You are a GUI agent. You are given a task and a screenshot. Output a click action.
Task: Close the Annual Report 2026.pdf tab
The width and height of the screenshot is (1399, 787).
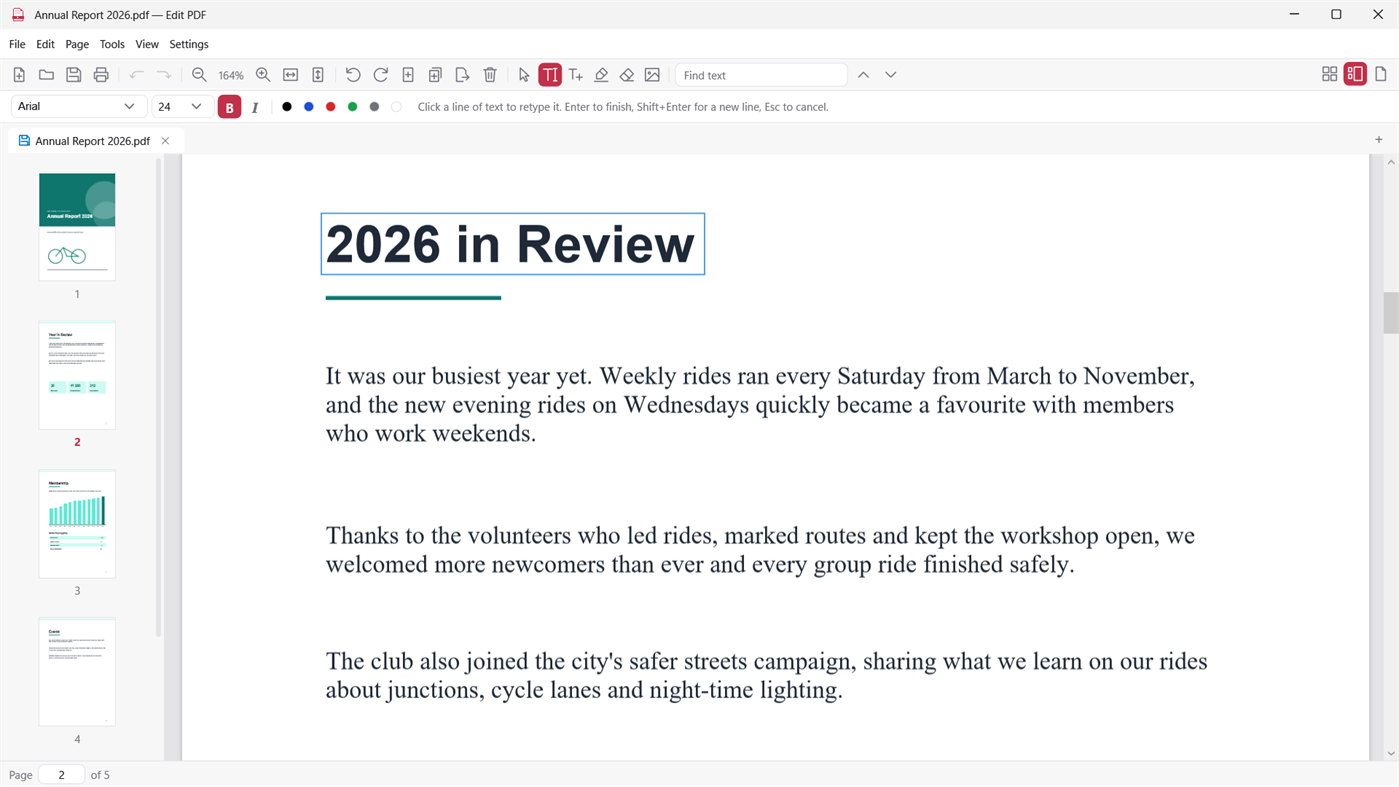tap(165, 141)
